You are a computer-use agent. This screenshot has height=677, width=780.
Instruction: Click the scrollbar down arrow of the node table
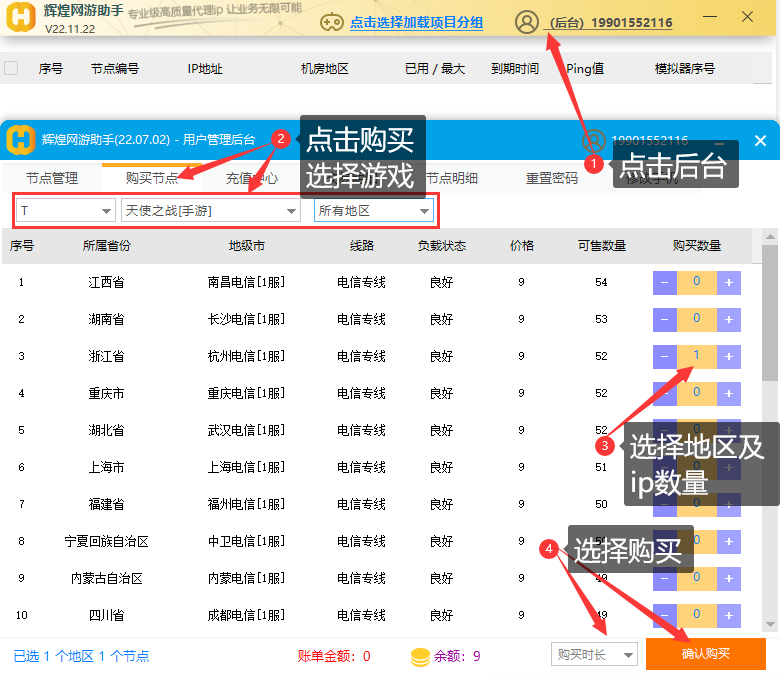pyautogui.click(x=770, y=624)
